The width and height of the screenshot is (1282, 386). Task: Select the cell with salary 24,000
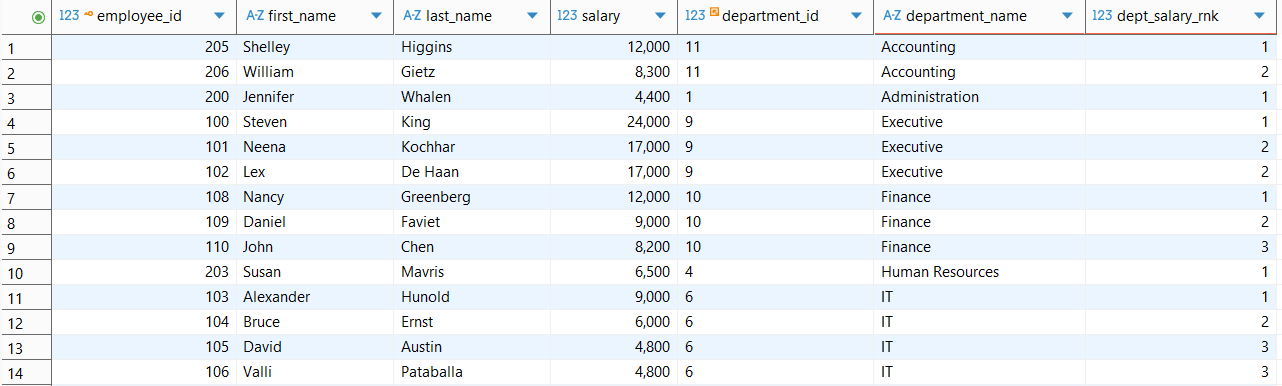click(x=614, y=122)
